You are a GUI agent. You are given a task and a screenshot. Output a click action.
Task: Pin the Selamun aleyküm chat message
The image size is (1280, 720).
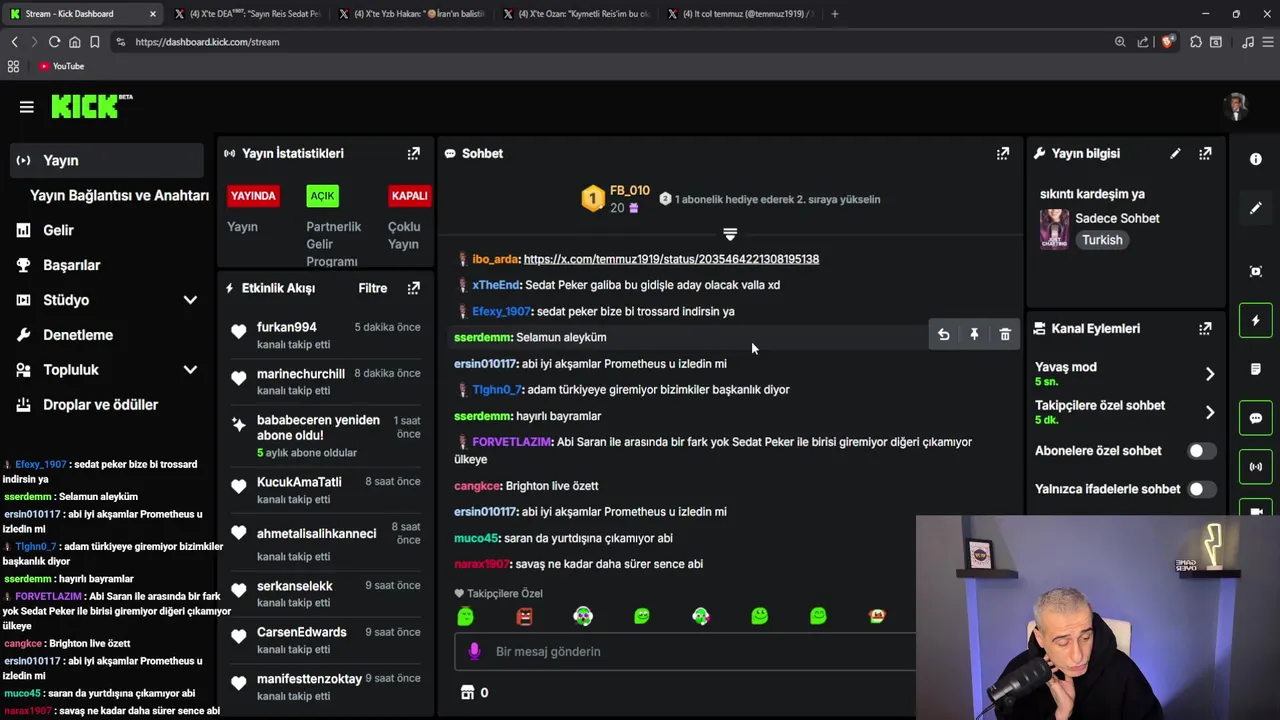pos(974,335)
